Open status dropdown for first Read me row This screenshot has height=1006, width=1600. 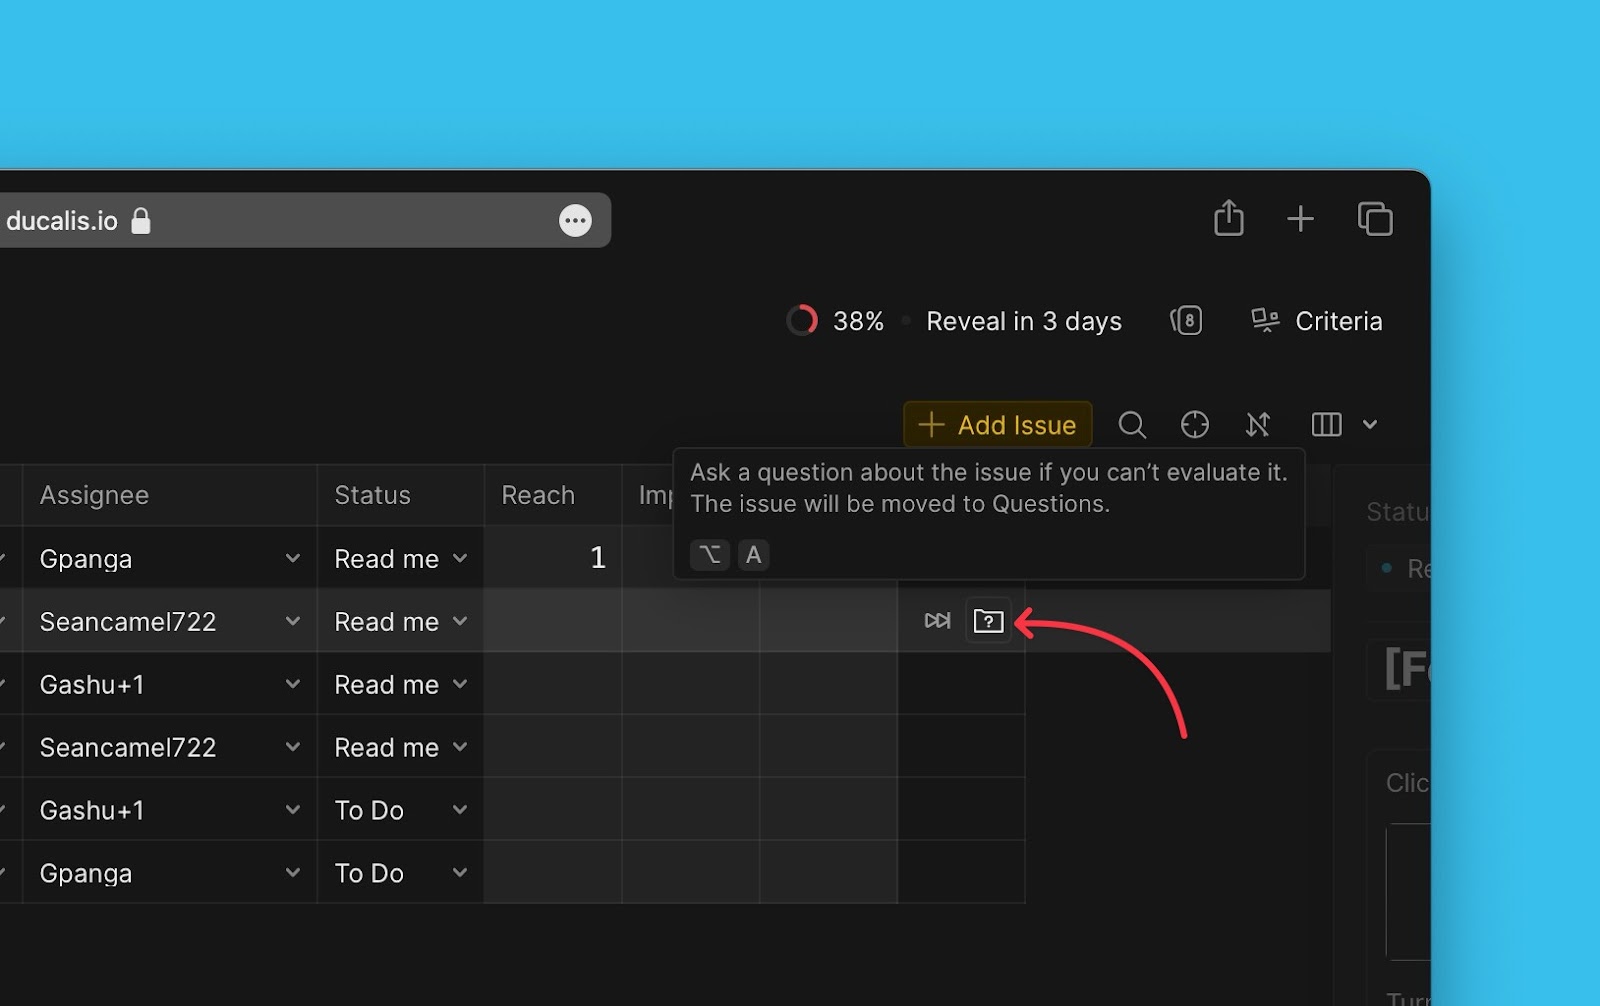pos(459,558)
